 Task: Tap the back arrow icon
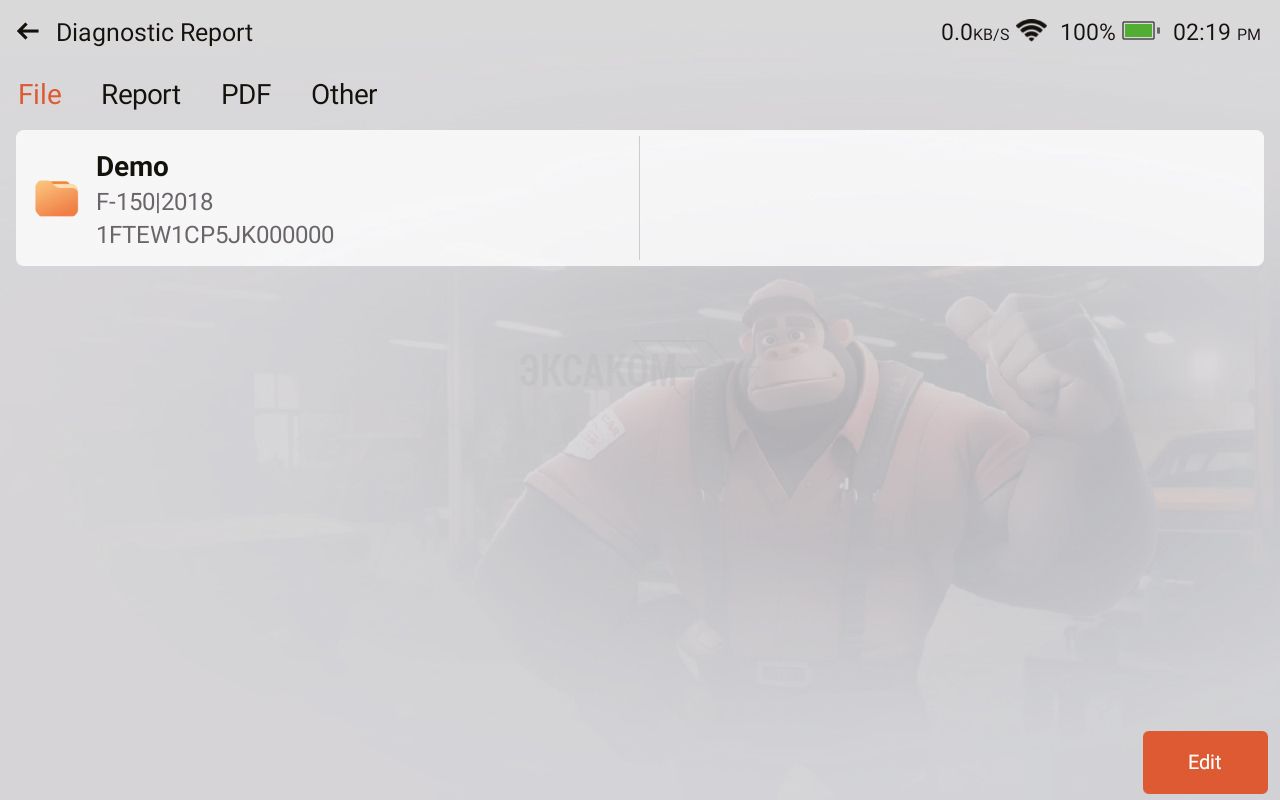pos(28,32)
